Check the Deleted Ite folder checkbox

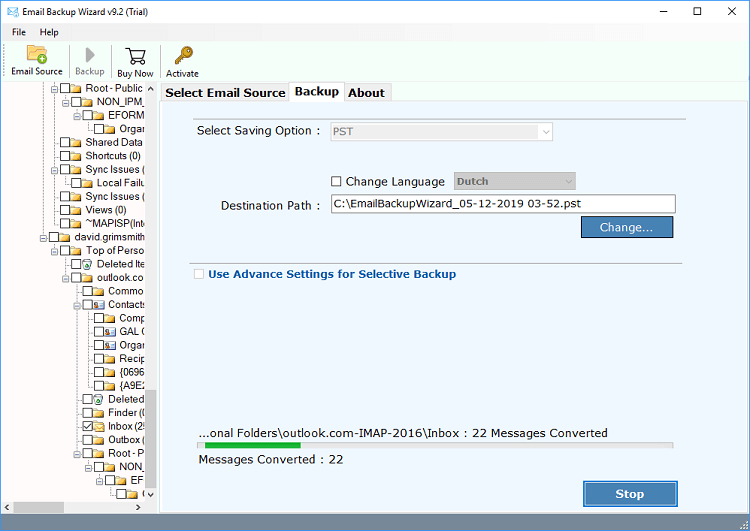76,264
